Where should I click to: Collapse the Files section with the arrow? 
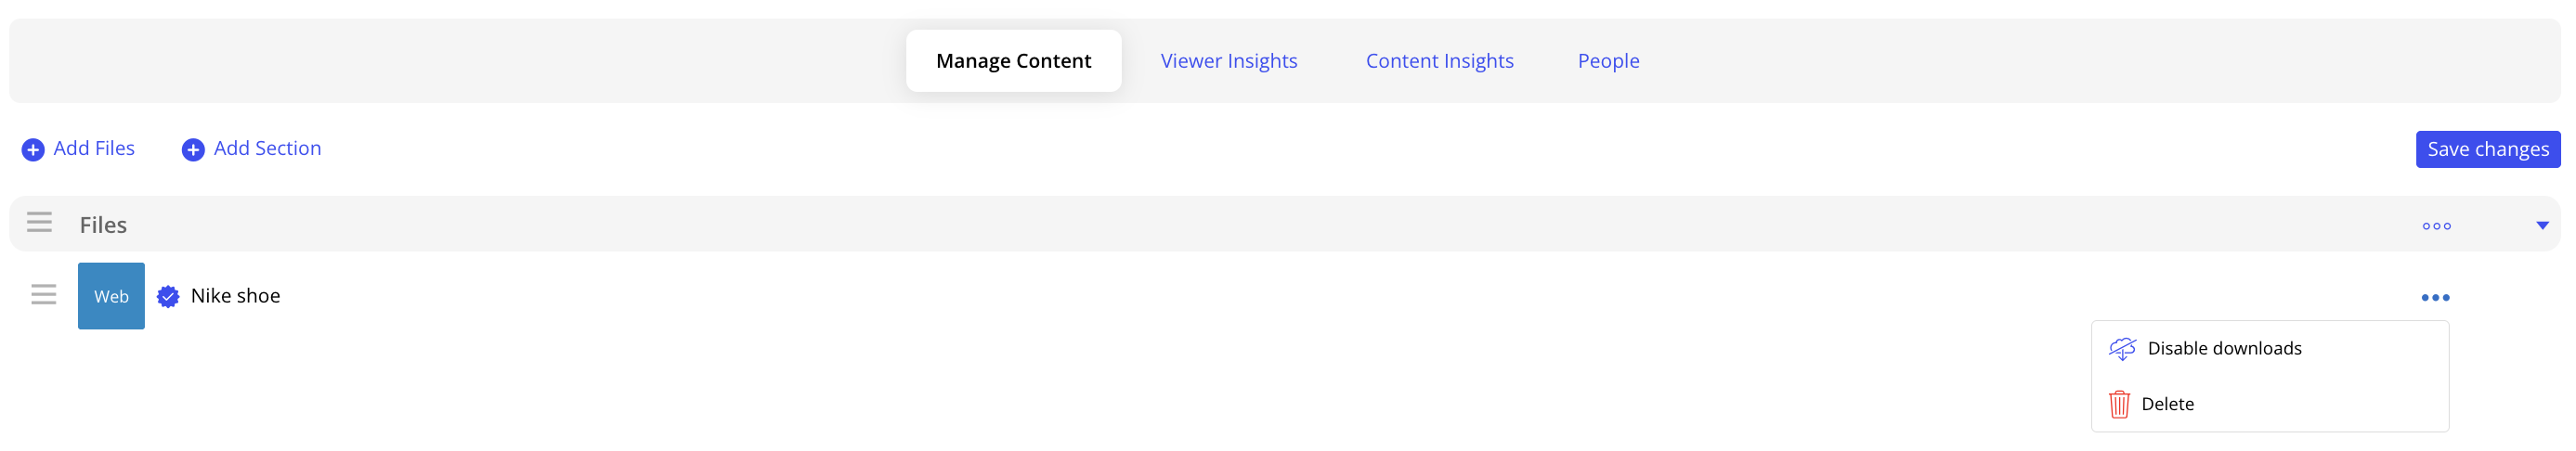(2542, 225)
